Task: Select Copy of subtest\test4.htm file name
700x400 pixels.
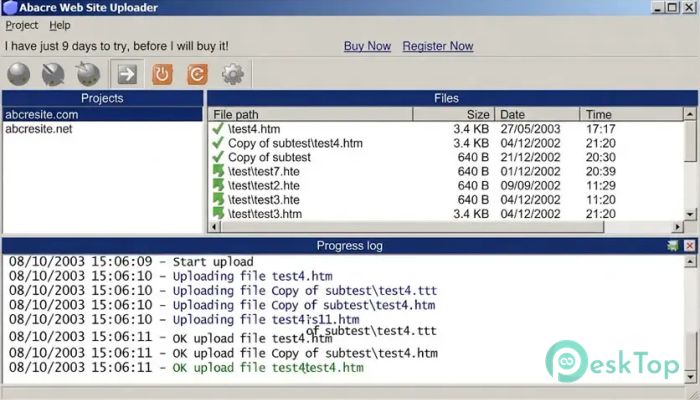Action: click(295, 143)
